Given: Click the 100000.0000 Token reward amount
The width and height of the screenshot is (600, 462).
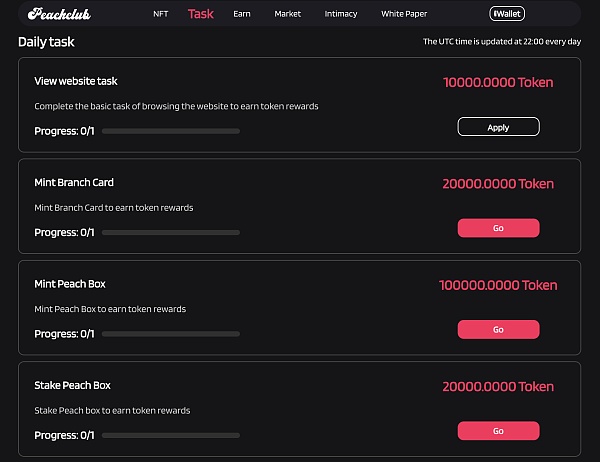Looking at the screenshot, I should (x=498, y=285).
